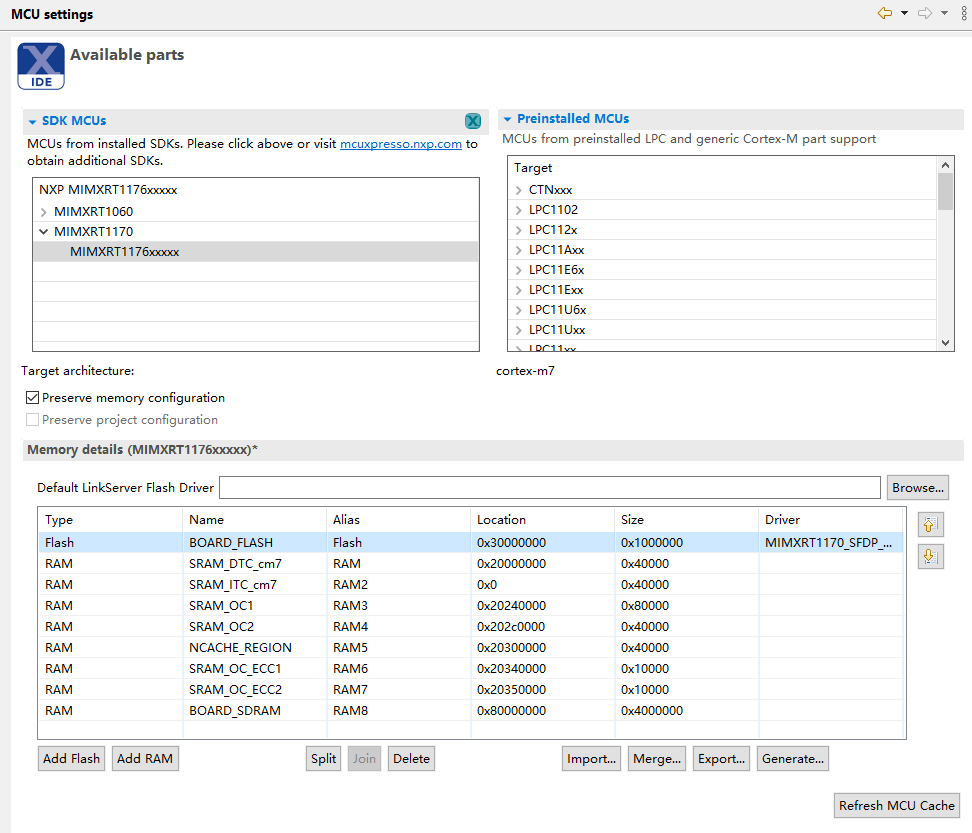Click the back navigation arrow icon
This screenshot has height=833, width=972.
click(885, 13)
